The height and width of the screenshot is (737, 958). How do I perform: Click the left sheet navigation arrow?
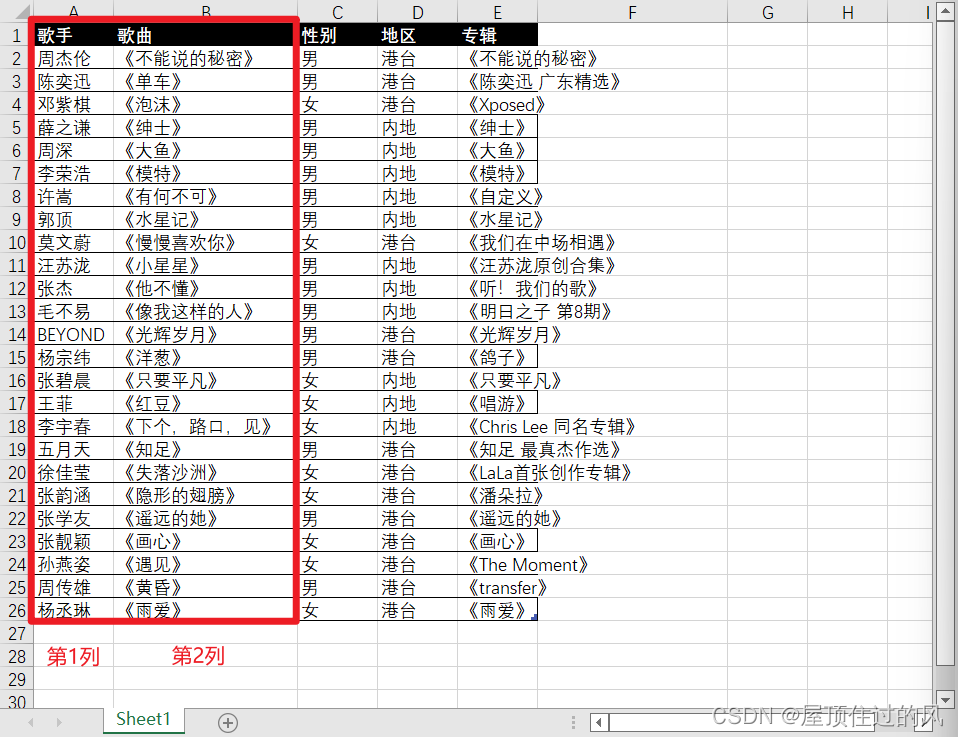29,721
